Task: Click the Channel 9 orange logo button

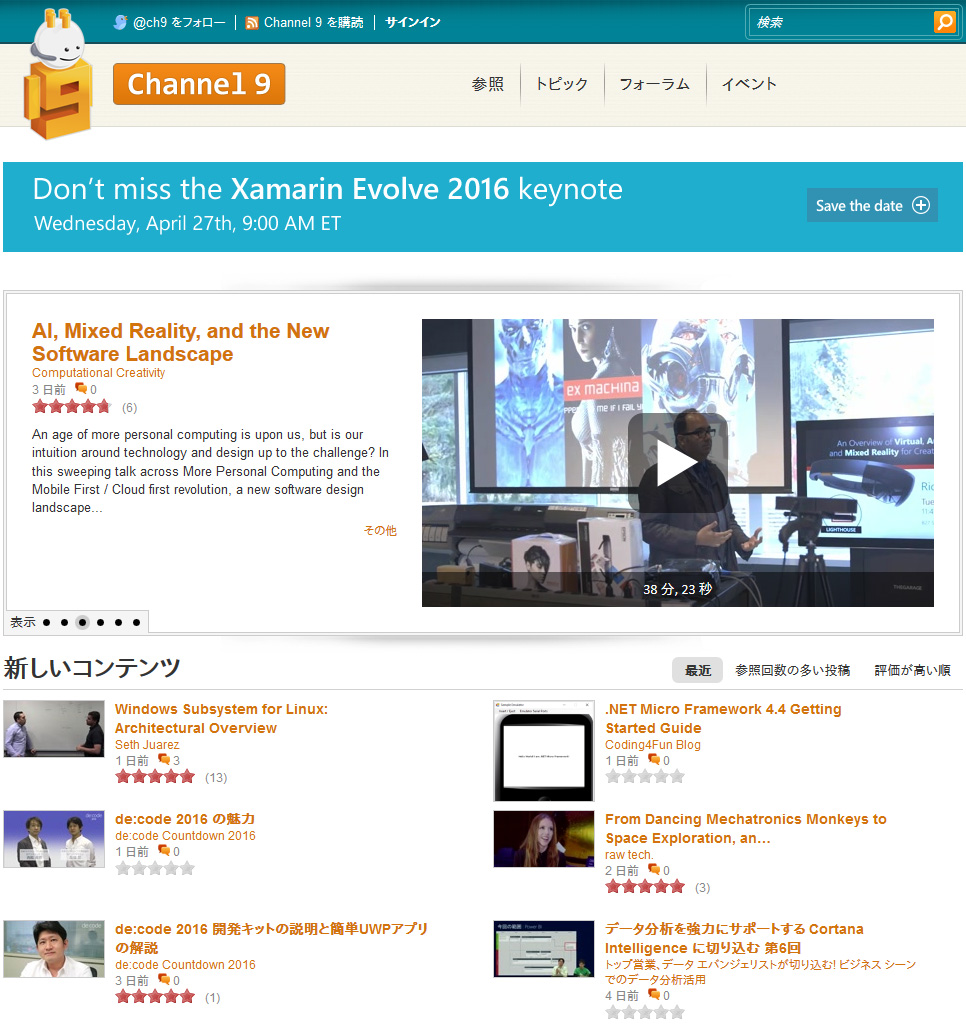Action: click(199, 84)
